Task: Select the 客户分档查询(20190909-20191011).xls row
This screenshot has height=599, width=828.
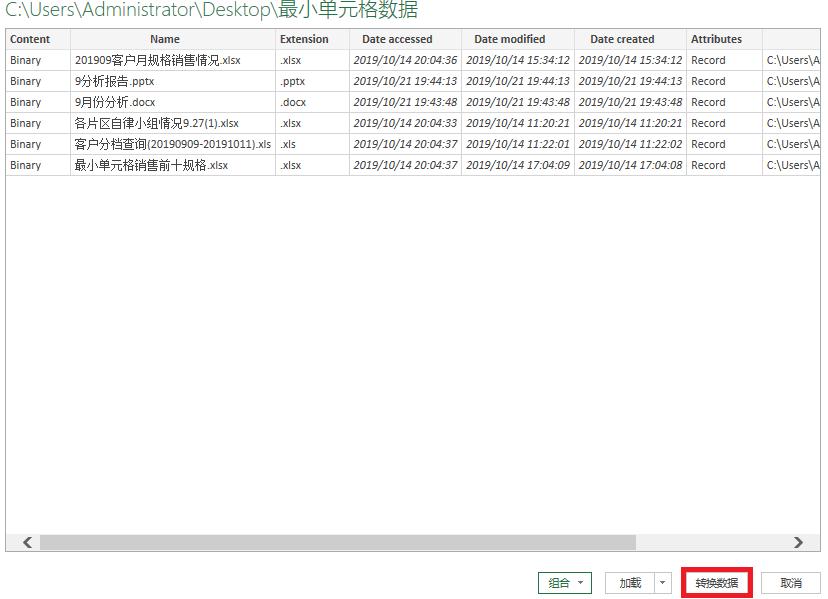Action: [164, 144]
